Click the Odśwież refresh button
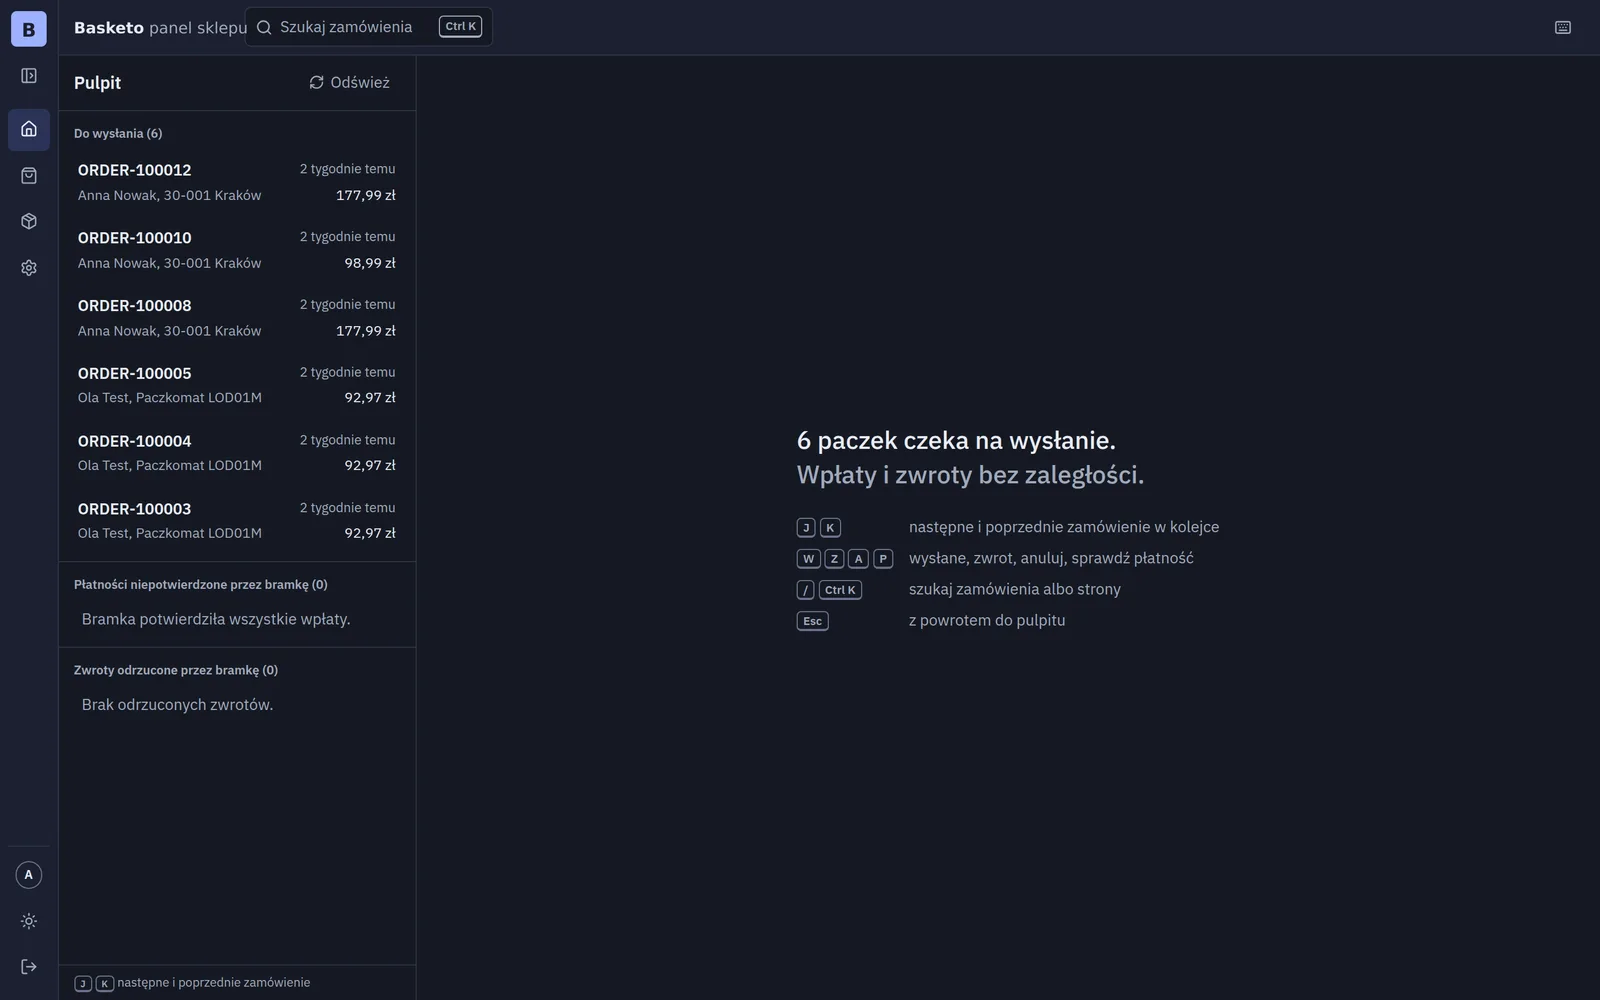Viewport: 1600px width, 1000px height. [349, 82]
